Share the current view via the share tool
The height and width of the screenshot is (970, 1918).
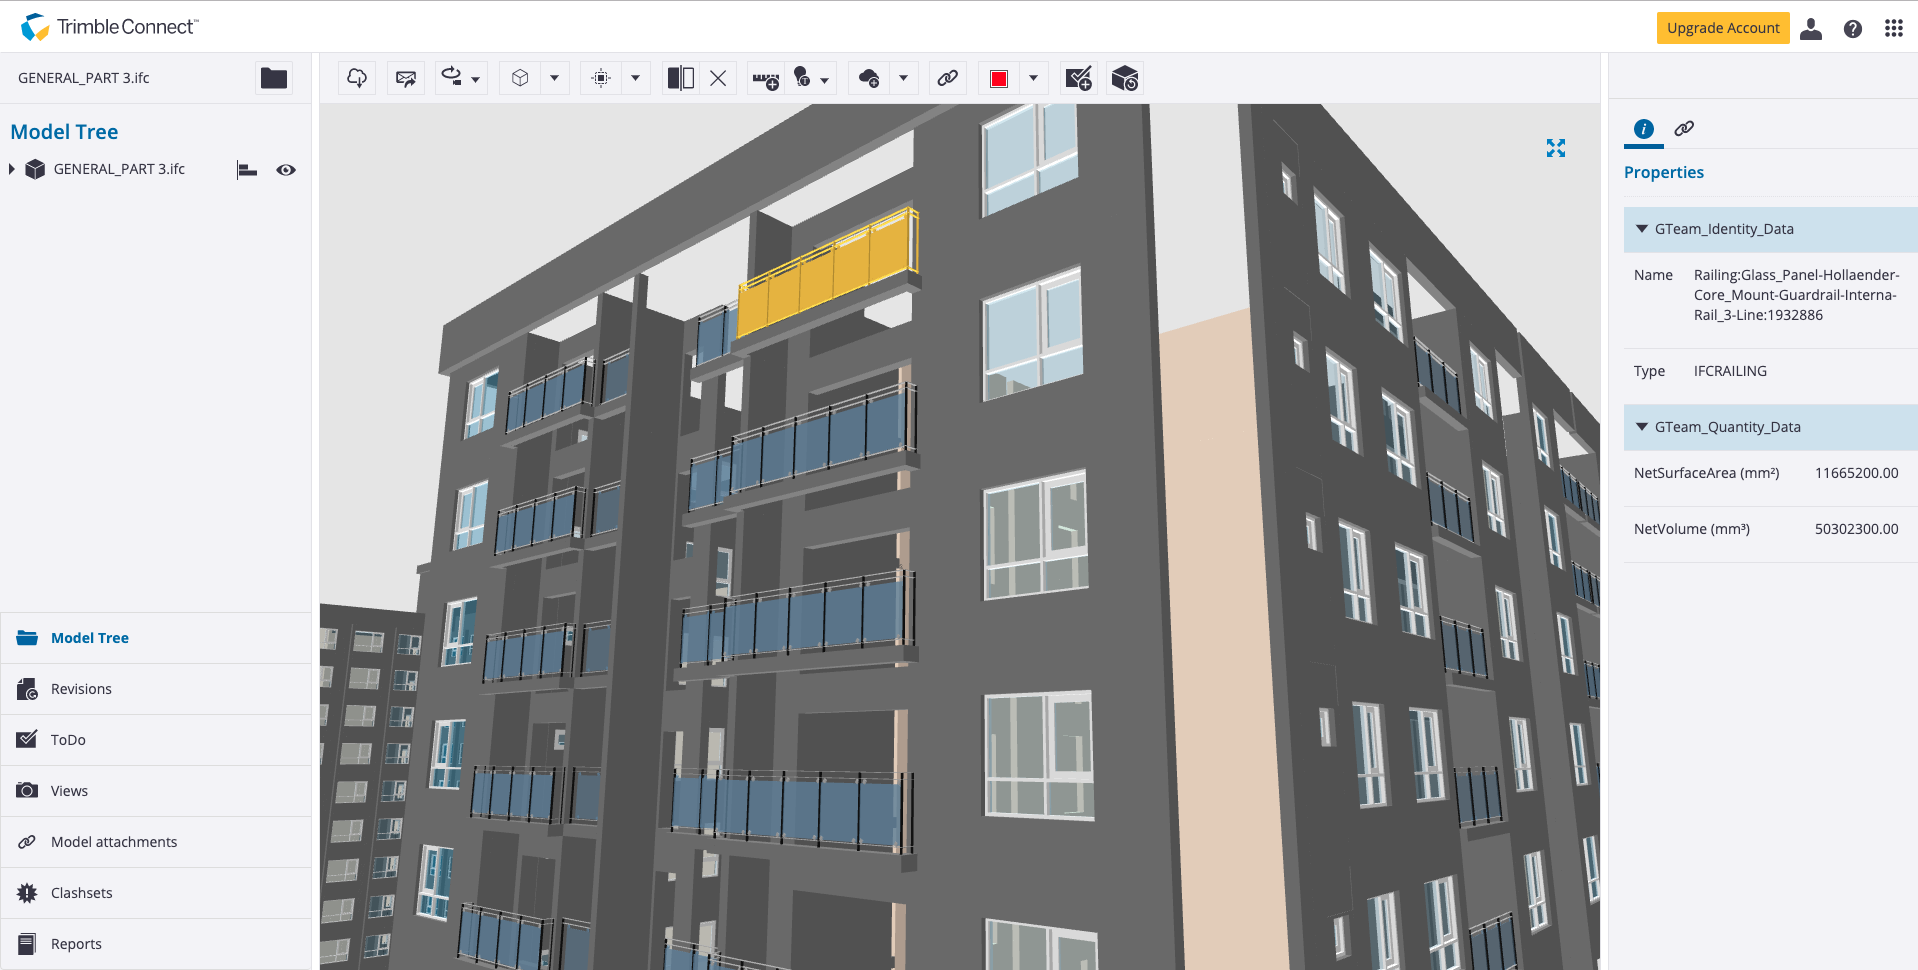pos(405,78)
